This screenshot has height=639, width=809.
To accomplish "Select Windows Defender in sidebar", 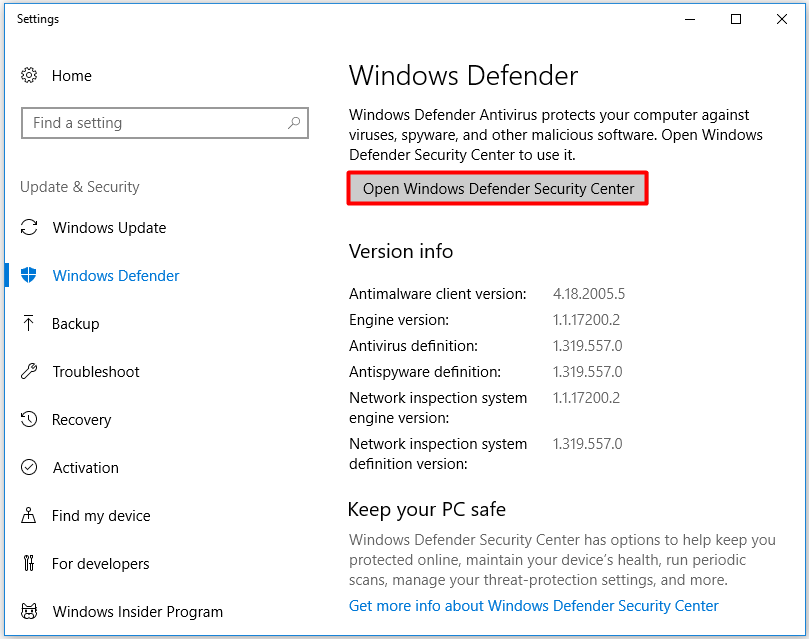I will pos(116,276).
